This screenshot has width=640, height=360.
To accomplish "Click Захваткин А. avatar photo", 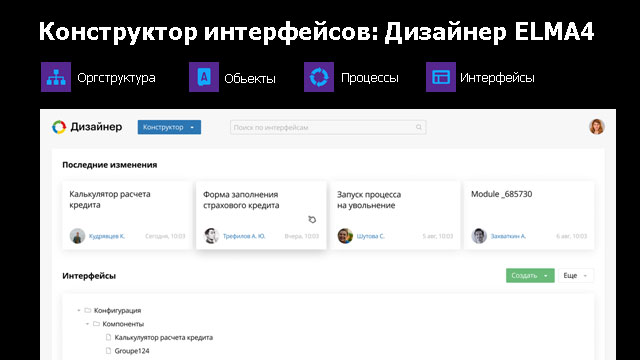I will pos(479,236).
